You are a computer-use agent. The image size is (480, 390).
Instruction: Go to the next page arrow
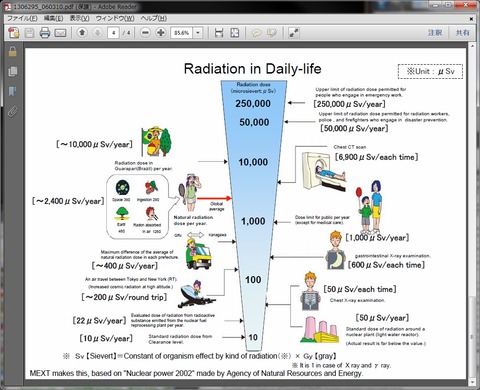97,32
